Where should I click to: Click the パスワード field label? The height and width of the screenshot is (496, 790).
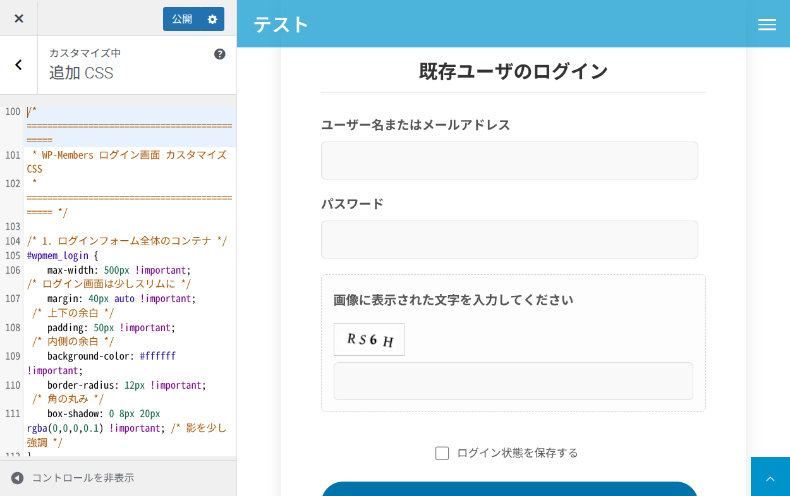tap(352, 204)
